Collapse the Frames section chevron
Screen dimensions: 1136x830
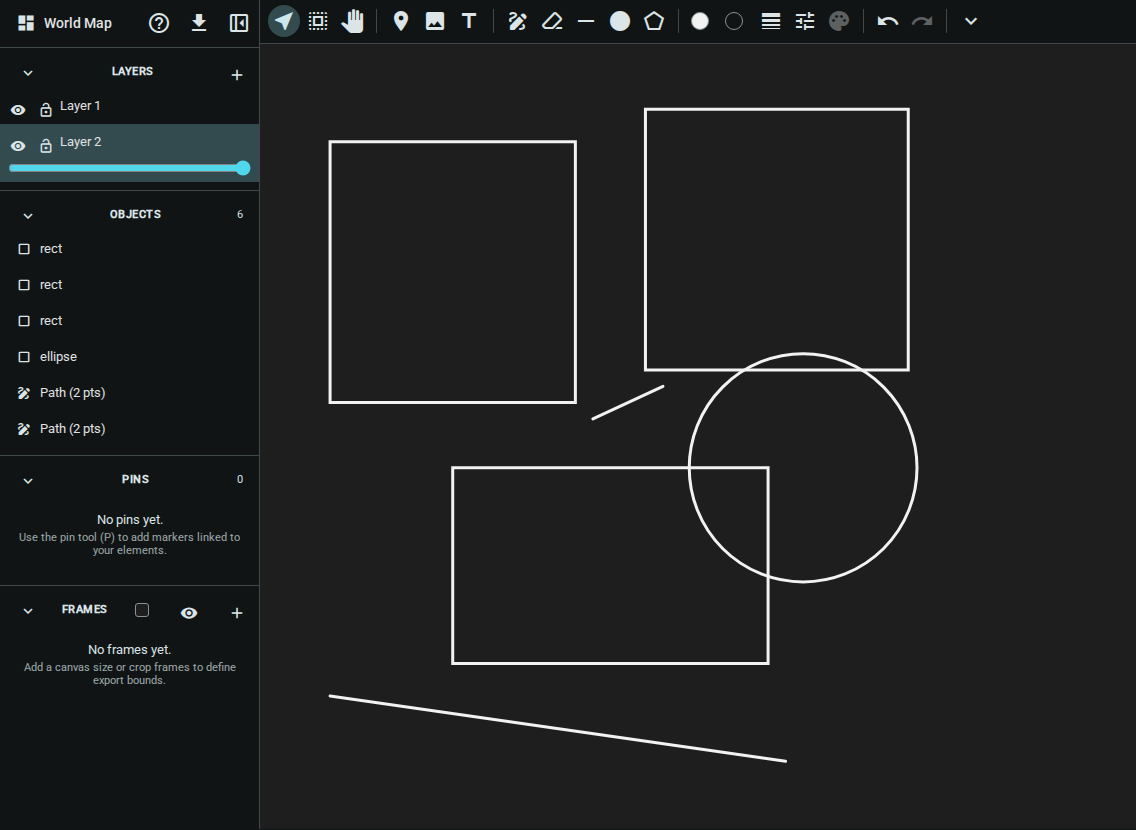tap(28, 611)
